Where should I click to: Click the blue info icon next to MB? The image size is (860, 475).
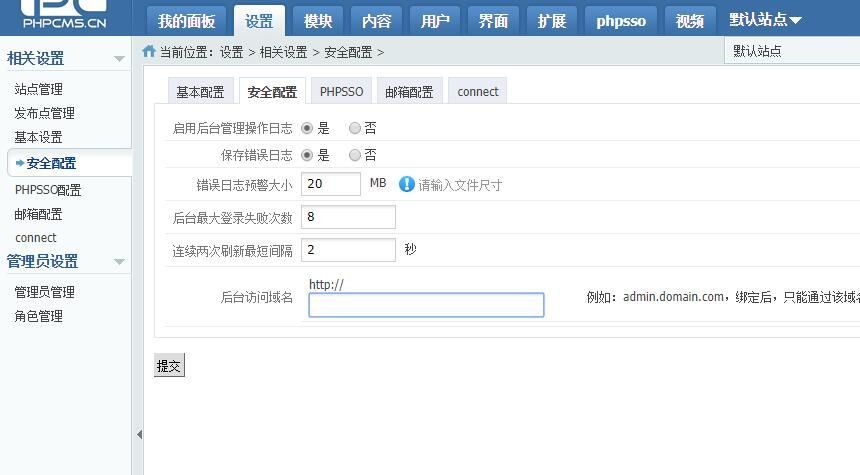tap(406, 184)
